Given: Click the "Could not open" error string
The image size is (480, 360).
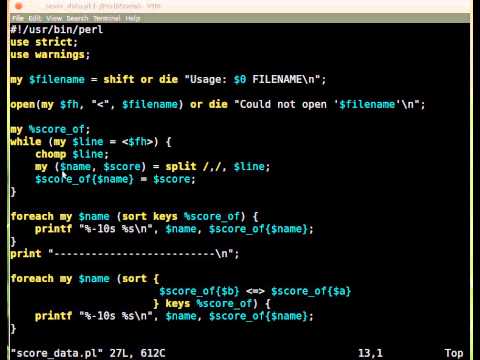Looking at the screenshot, I should (326, 104).
